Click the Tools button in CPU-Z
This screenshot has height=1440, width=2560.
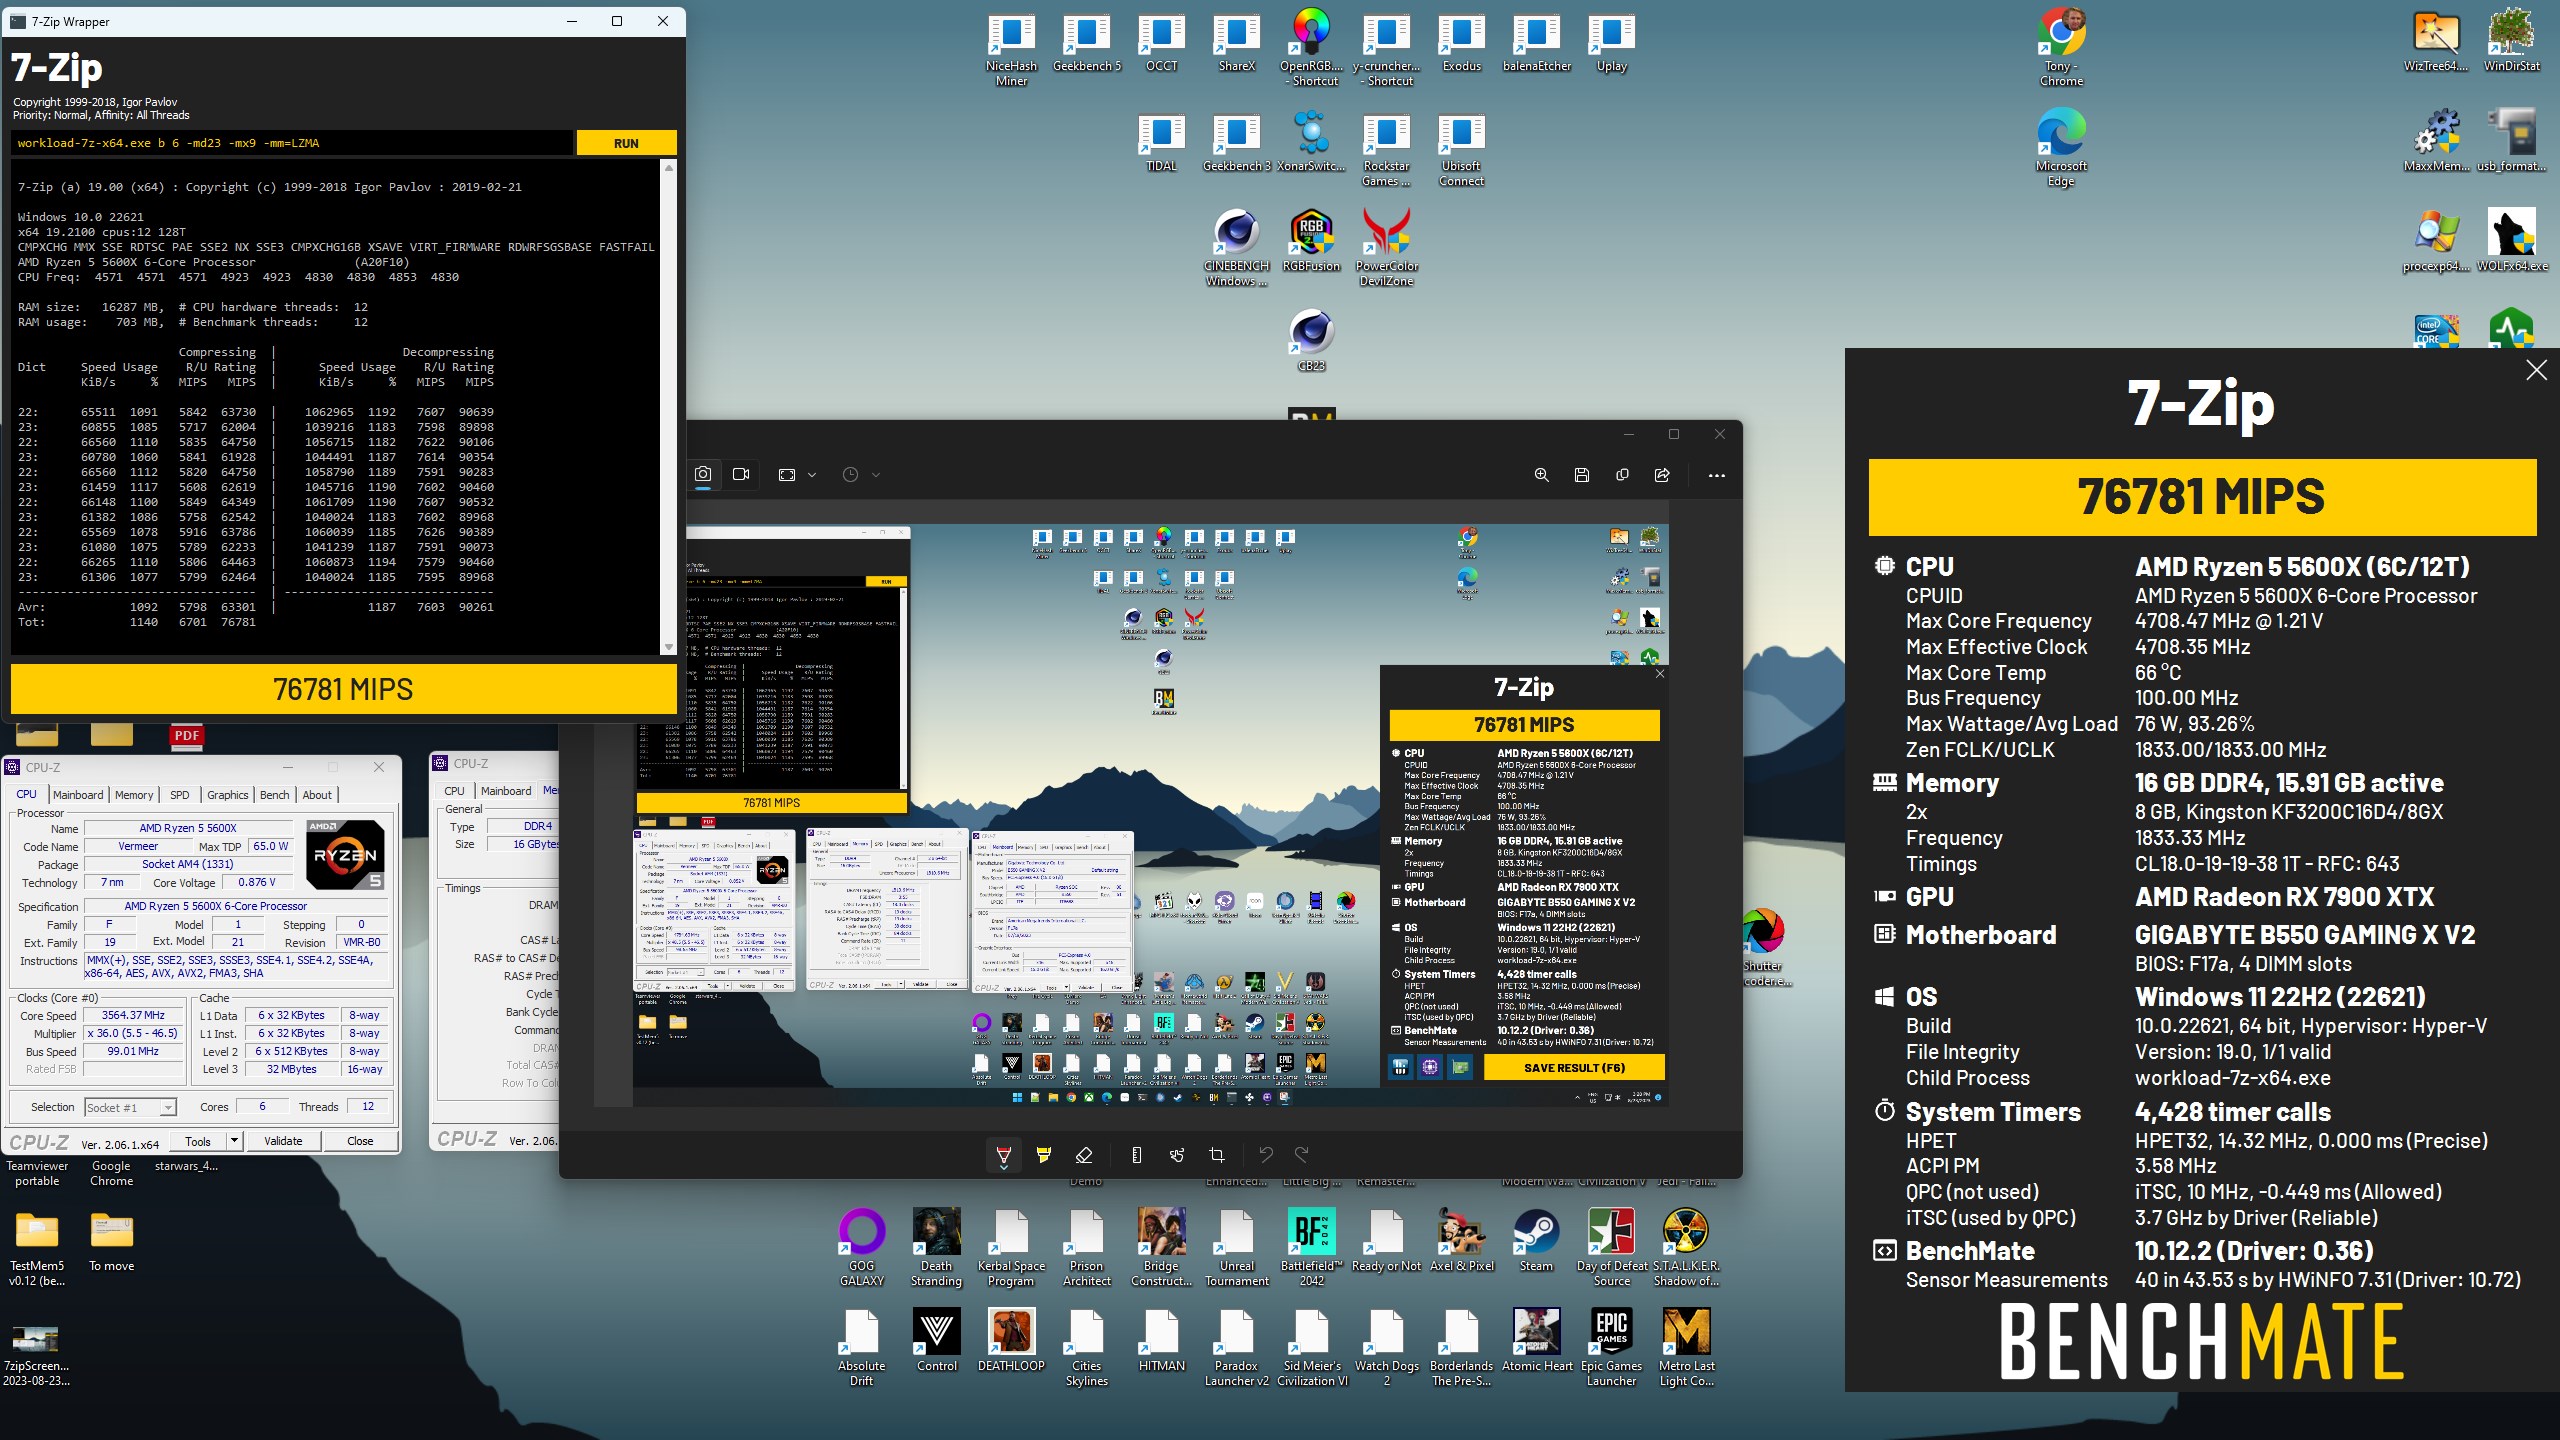click(198, 1141)
